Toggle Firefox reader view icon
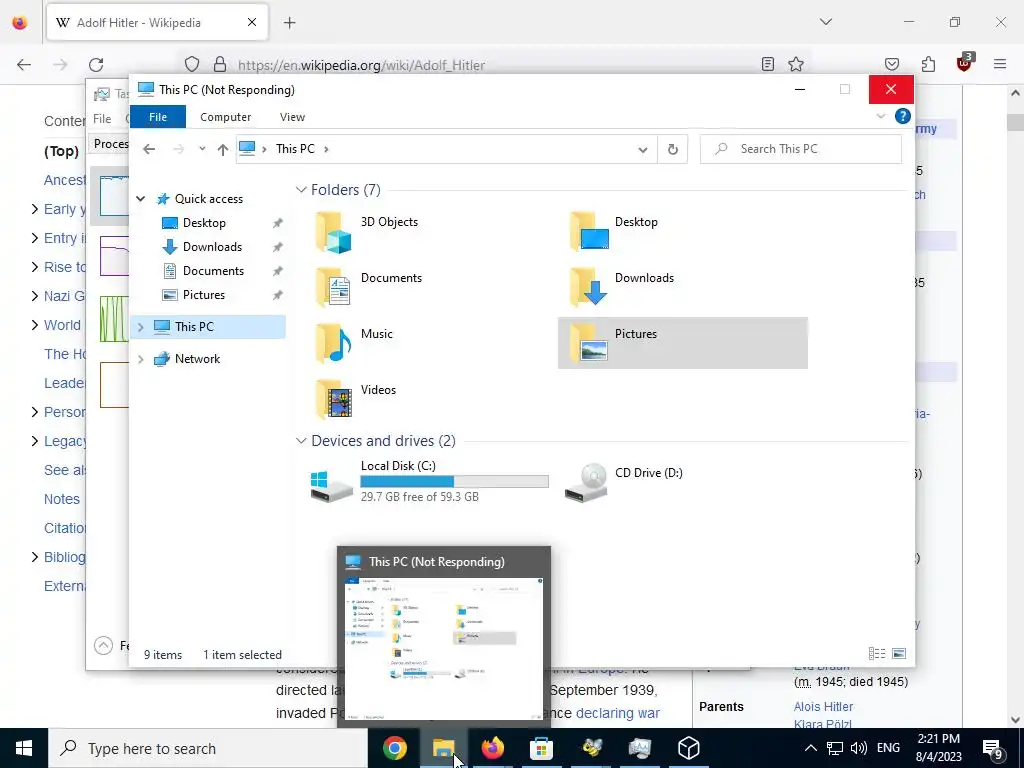The width and height of the screenshot is (1024, 768). pos(768,64)
